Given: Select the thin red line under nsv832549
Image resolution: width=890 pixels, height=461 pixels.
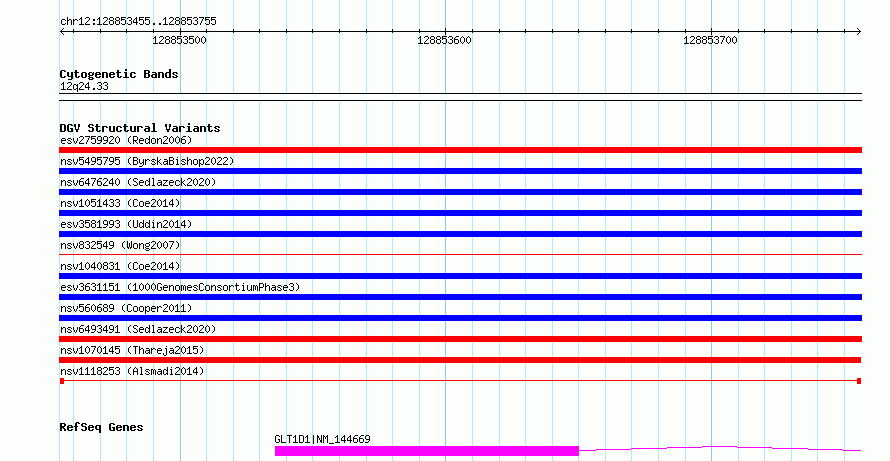Looking at the screenshot, I should pyautogui.click(x=460, y=254).
